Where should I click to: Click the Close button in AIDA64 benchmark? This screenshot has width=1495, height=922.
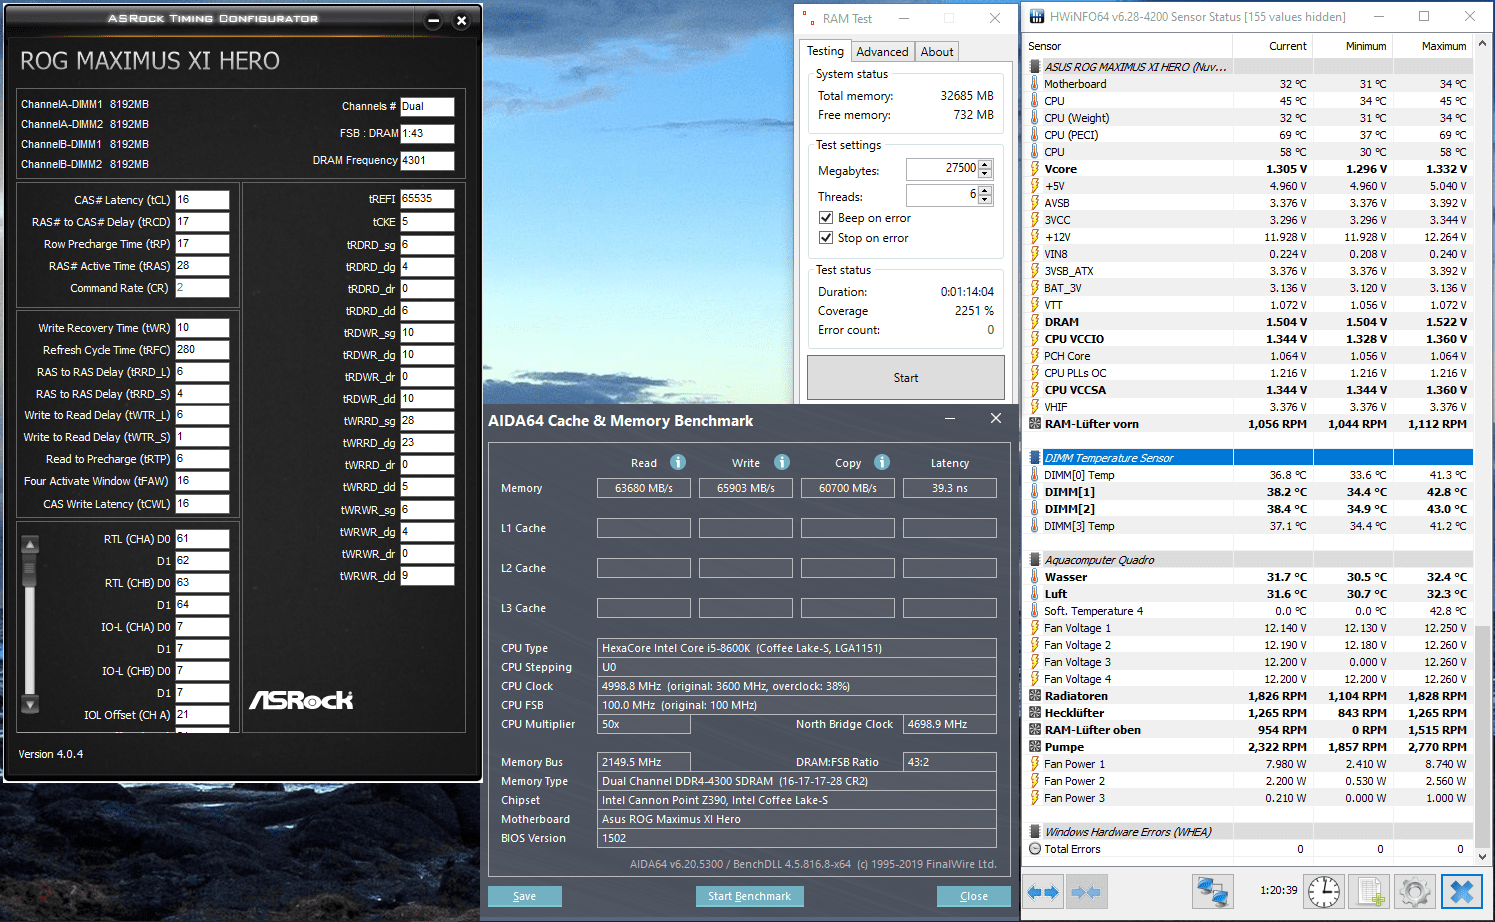[974, 896]
